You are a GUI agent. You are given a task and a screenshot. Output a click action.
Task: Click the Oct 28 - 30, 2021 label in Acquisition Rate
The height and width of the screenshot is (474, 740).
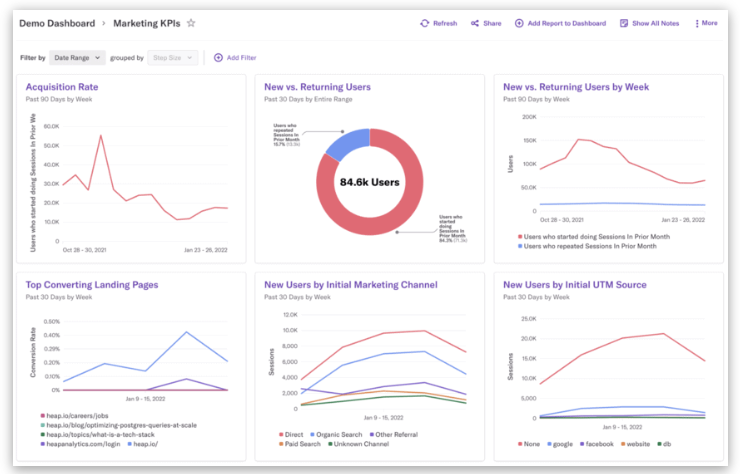84,250
